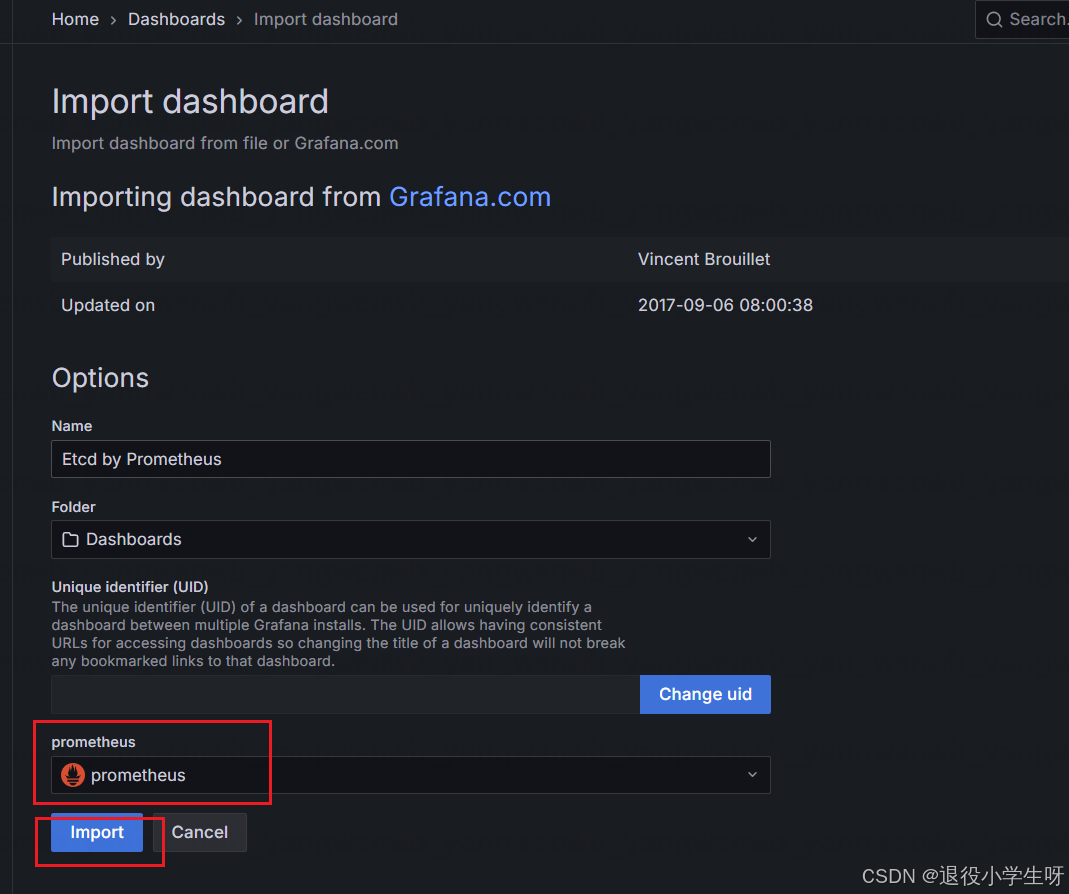Expand the prometheus data source chevron

coord(752,775)
